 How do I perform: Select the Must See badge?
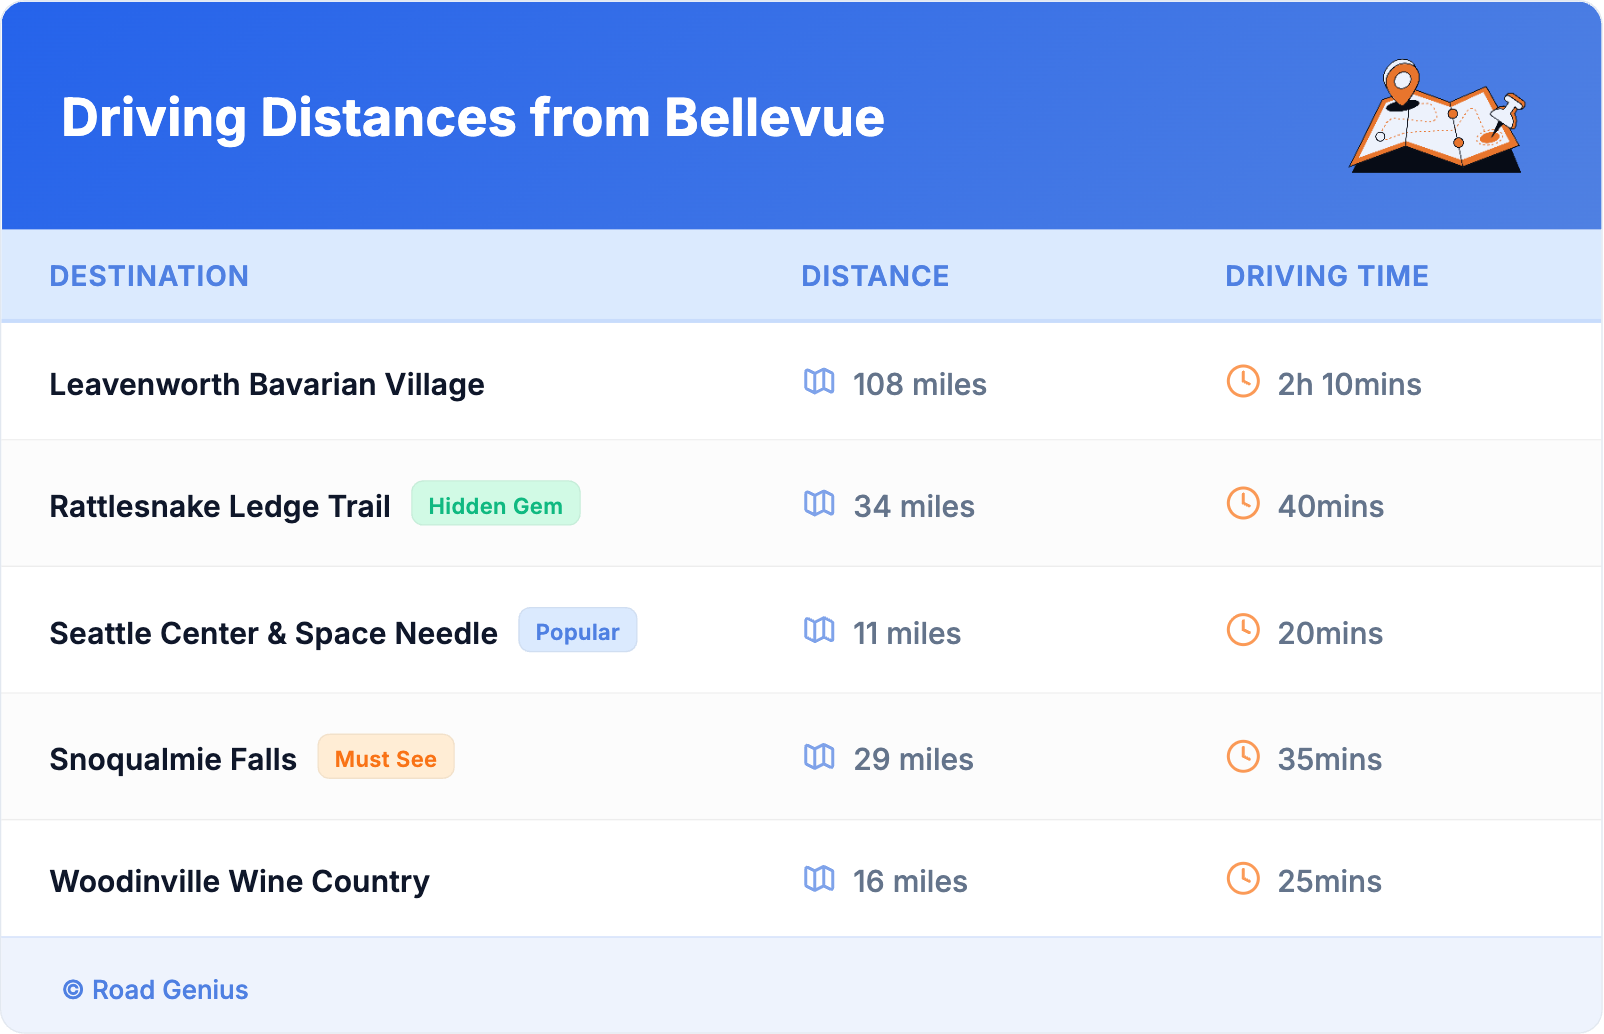(x=386, y=757)
